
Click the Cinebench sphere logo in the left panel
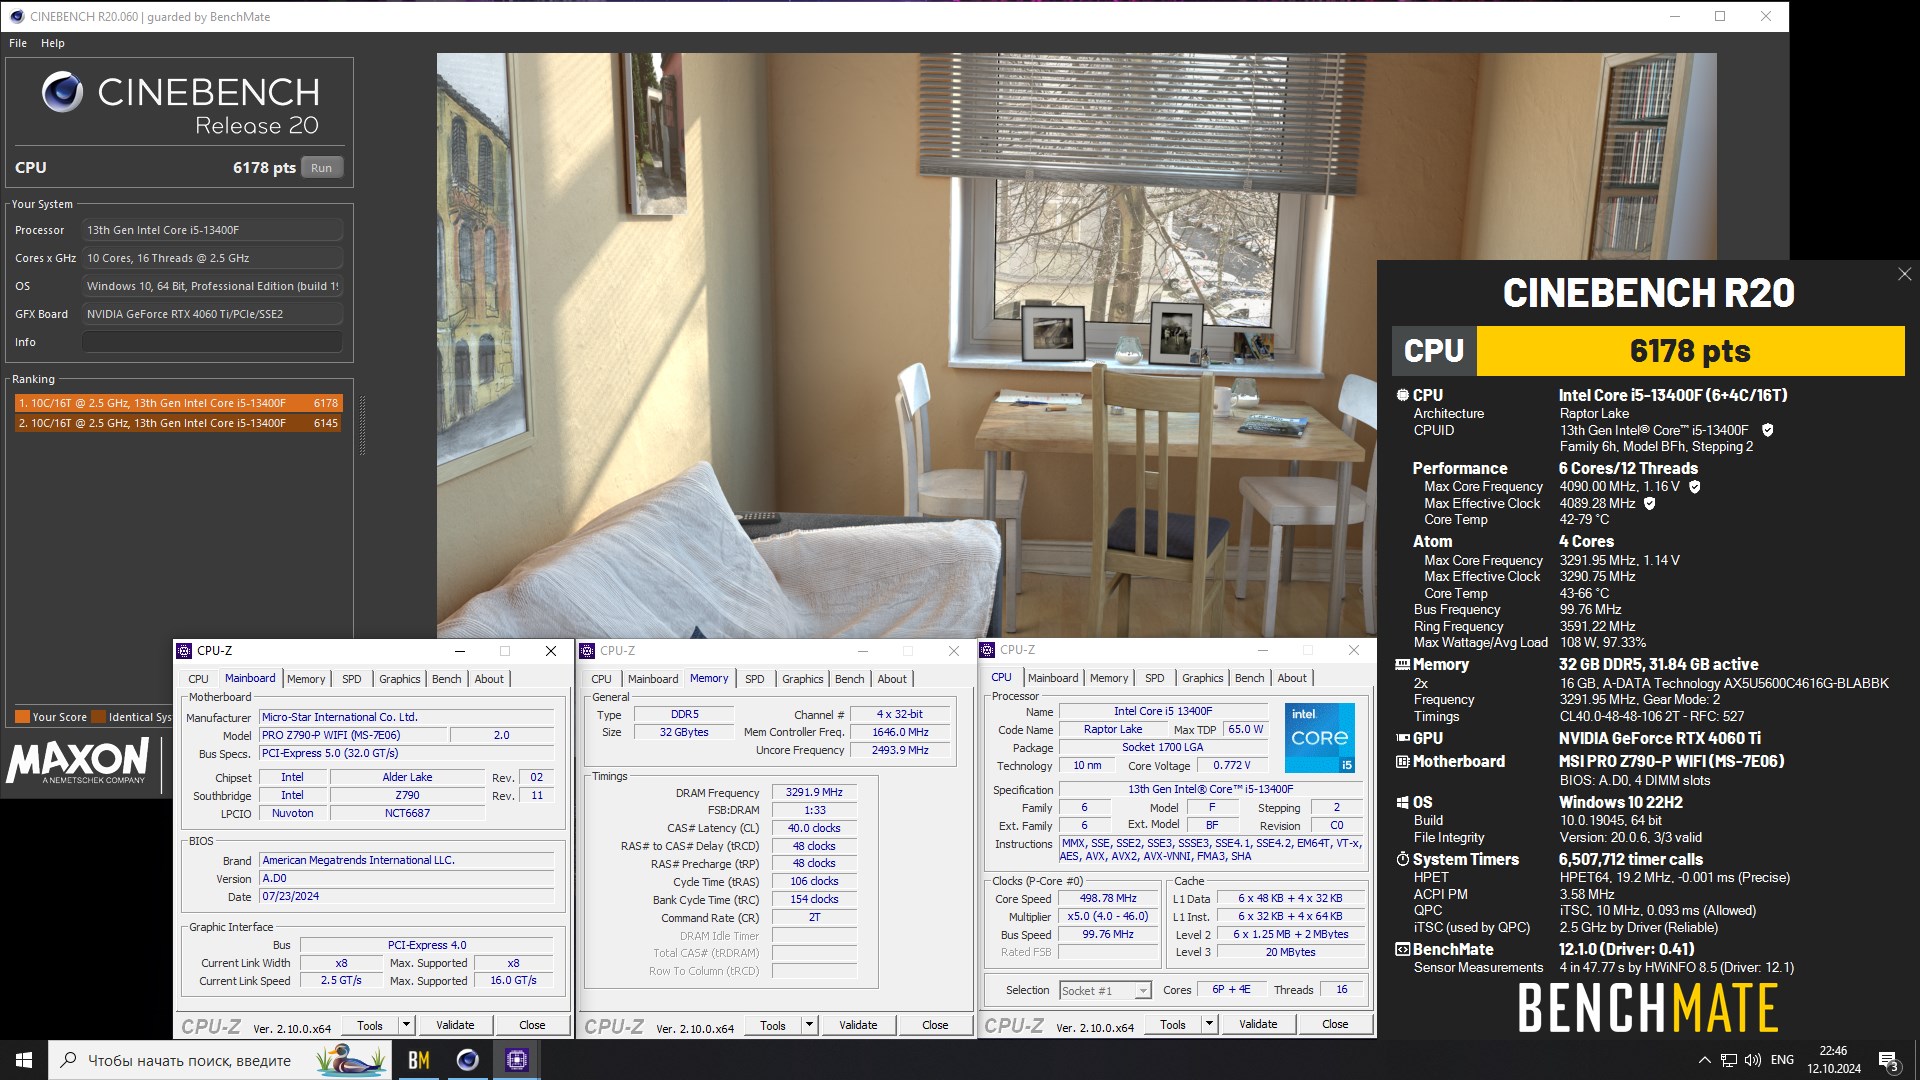tap(62, 92)
